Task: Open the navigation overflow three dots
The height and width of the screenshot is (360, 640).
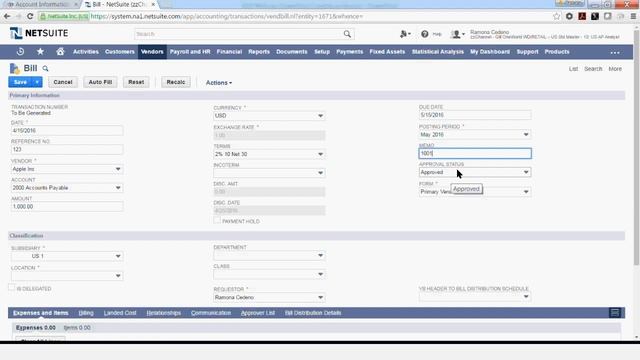Action: 615,52
